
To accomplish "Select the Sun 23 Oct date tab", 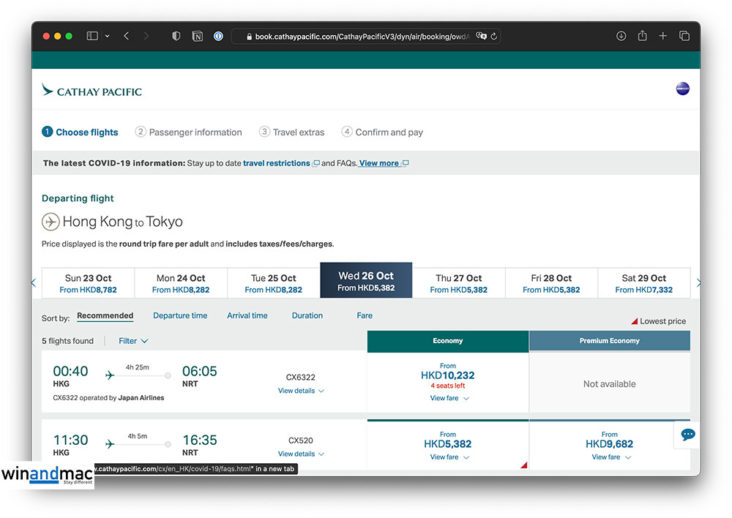I will point(88,283).
